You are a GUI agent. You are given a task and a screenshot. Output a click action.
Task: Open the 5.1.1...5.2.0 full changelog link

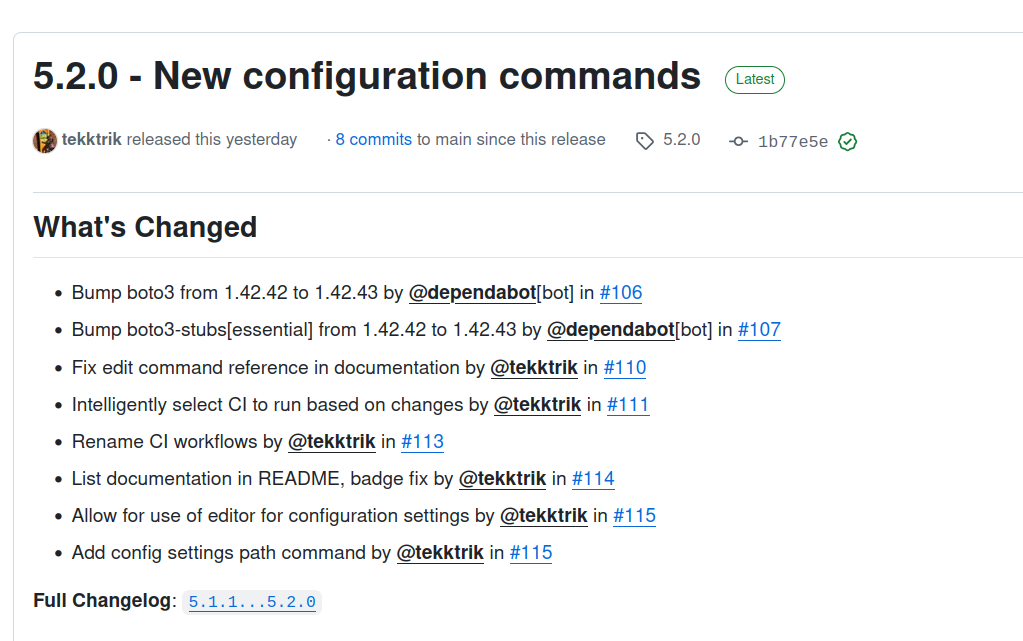pyautogui.click(x=252, y=602)
